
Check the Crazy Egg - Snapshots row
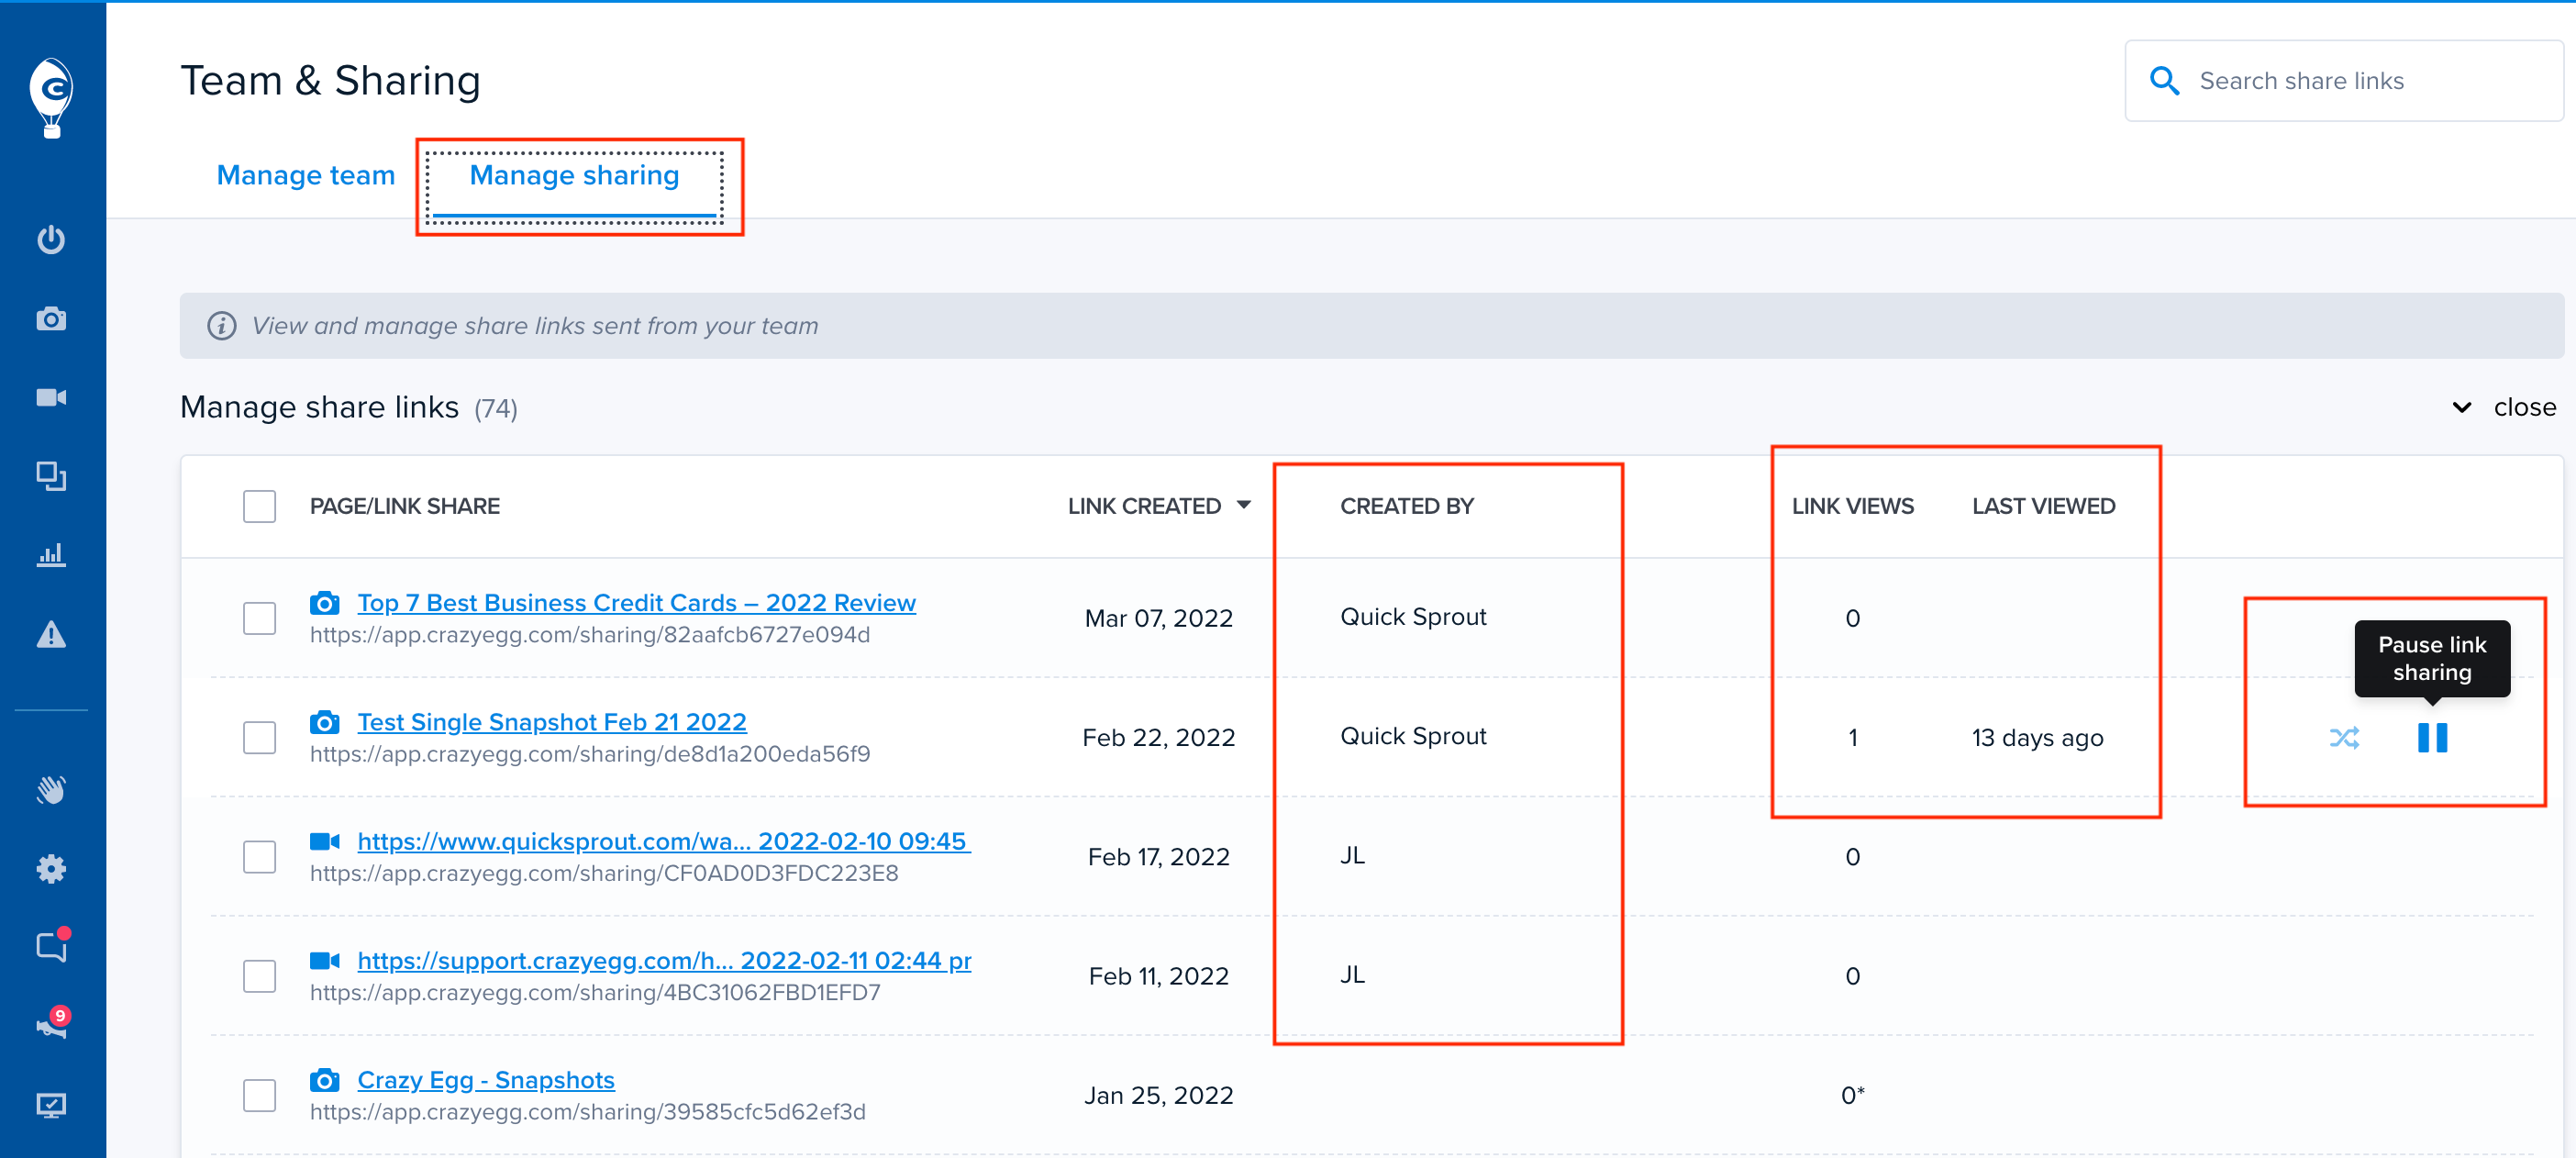click(x=260, y=1095)
